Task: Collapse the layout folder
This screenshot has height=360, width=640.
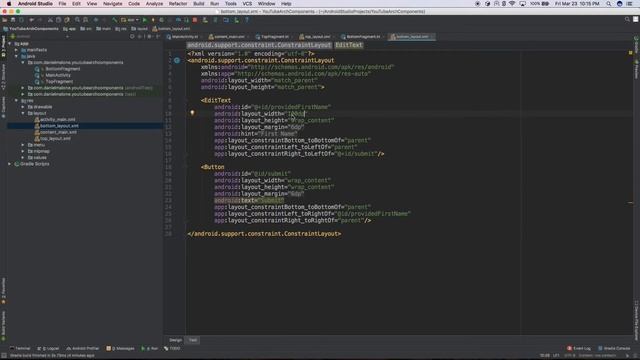Action: pyautogui.click(x=23, y=113)
